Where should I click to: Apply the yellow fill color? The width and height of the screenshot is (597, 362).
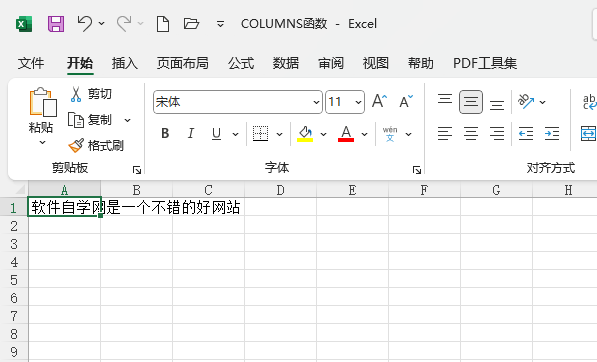[x=305, y=134]
